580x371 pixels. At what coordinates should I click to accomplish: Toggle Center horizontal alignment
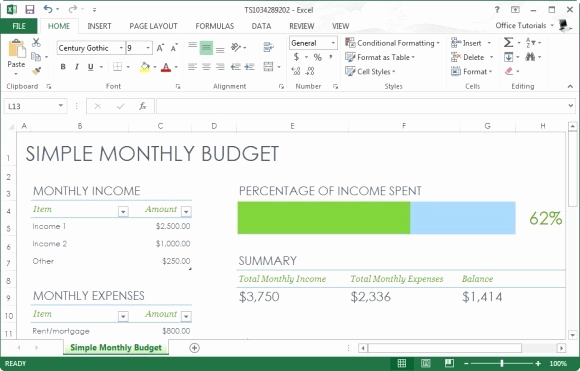point(206,67)
